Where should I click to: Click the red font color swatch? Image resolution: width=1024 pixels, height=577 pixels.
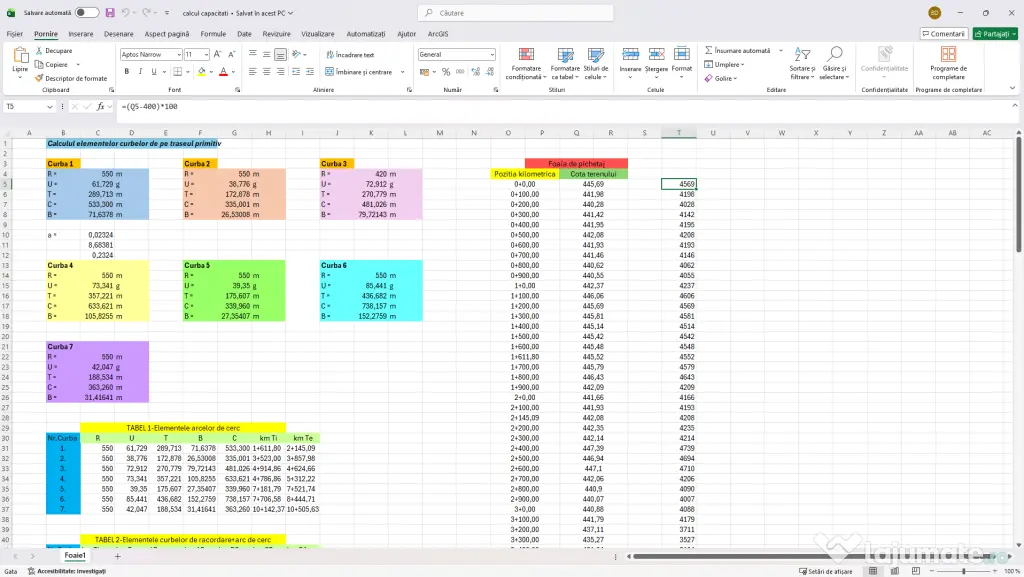click(x=223, y=72)
